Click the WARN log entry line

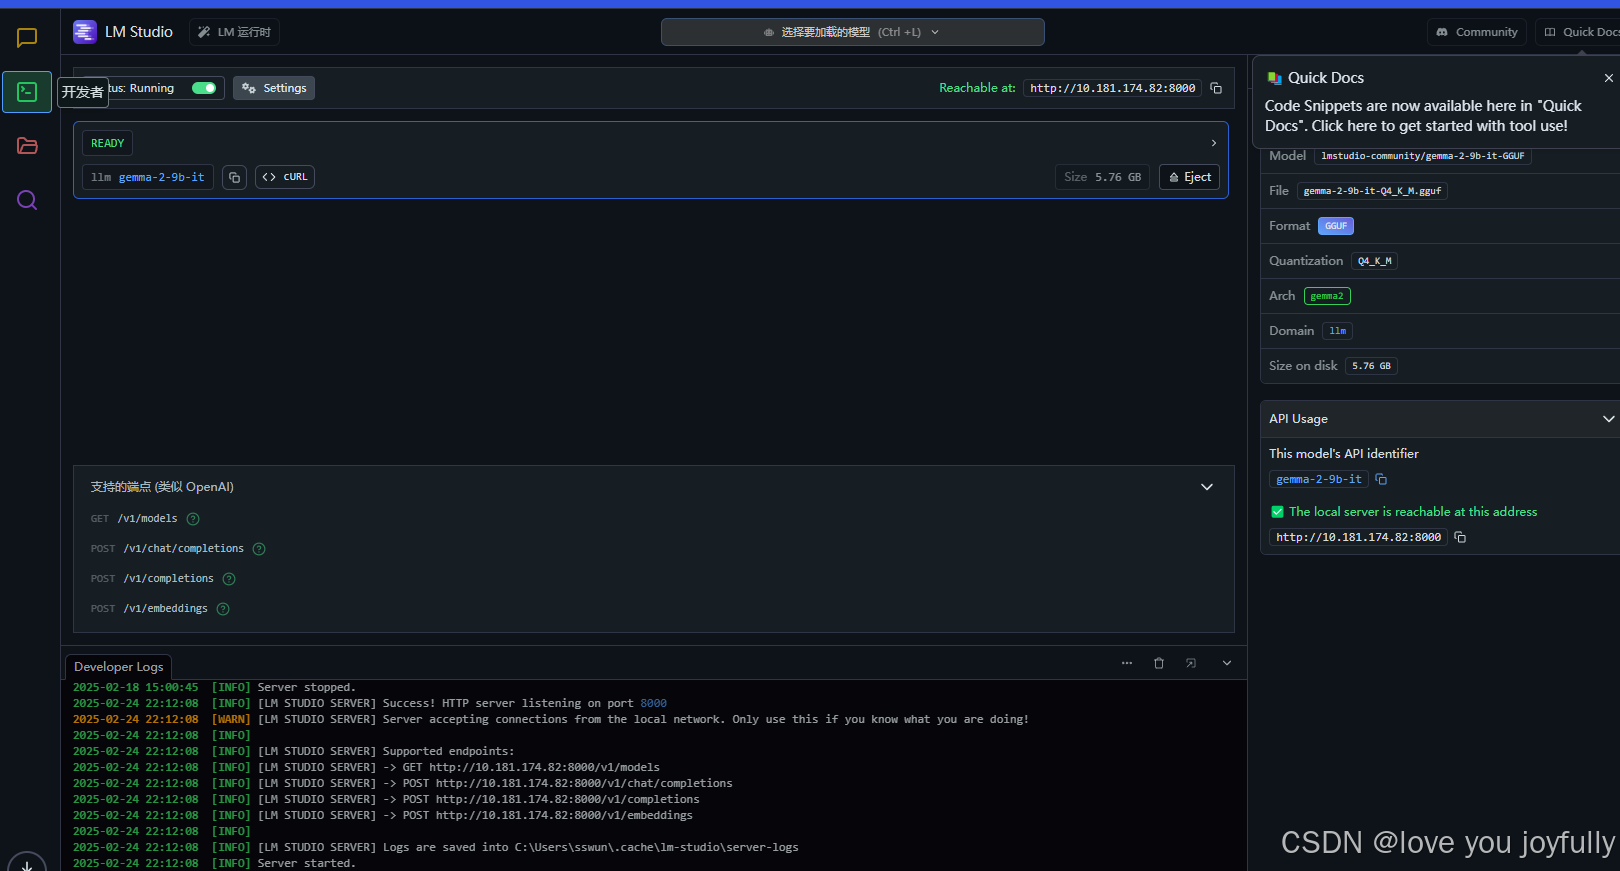pos(551,720)
